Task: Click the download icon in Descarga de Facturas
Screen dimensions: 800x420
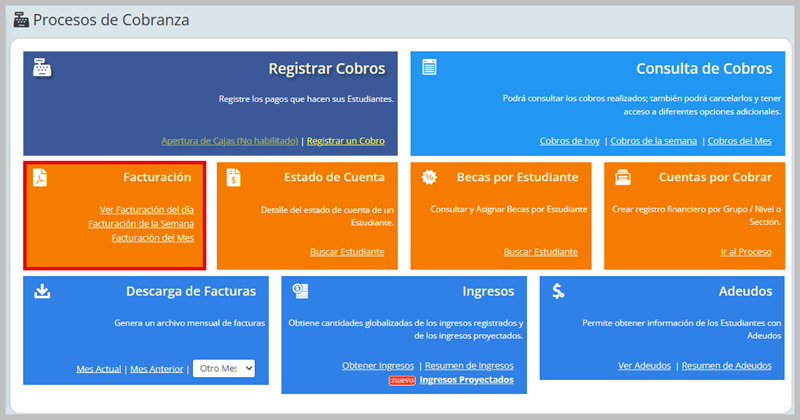Action: click(42, 291)
